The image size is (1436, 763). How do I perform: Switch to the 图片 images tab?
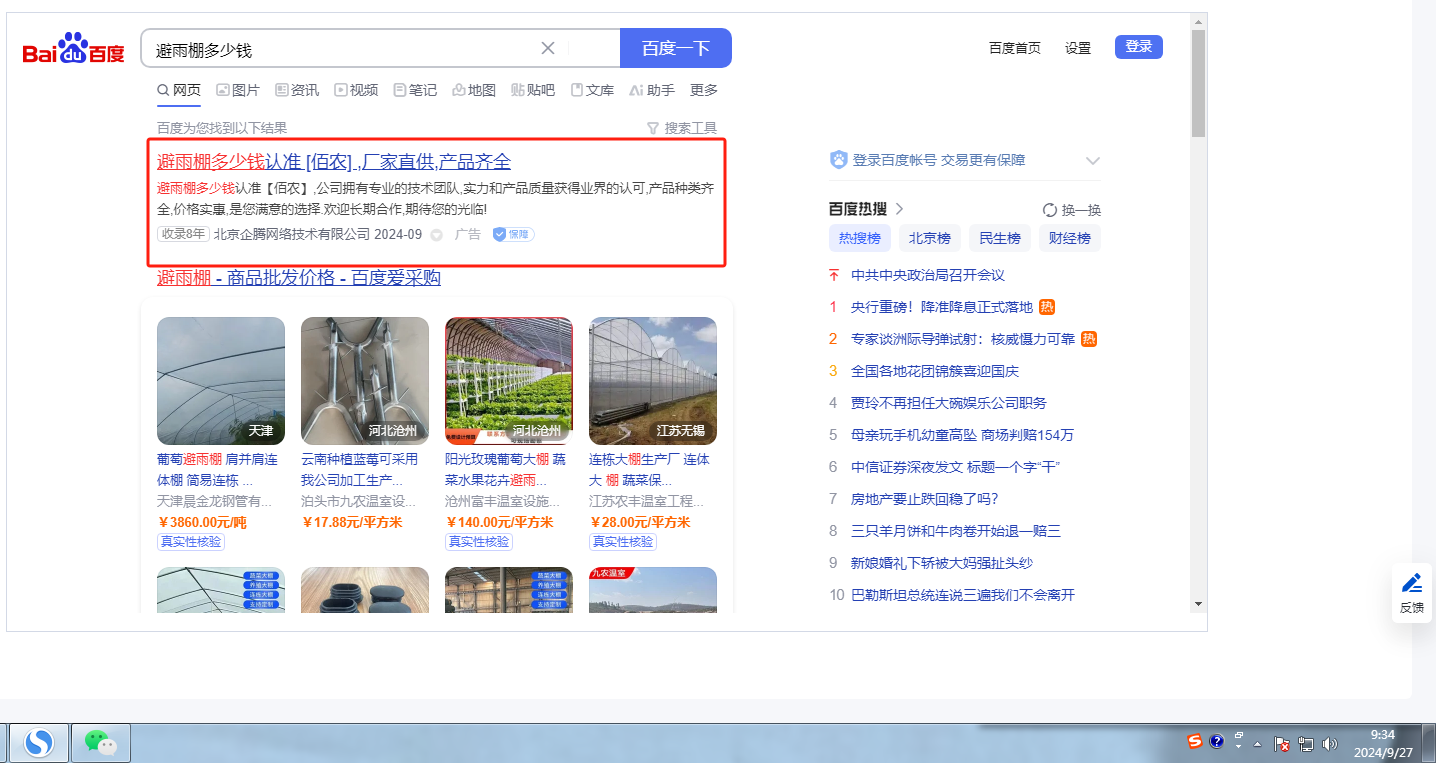point(238,90)
